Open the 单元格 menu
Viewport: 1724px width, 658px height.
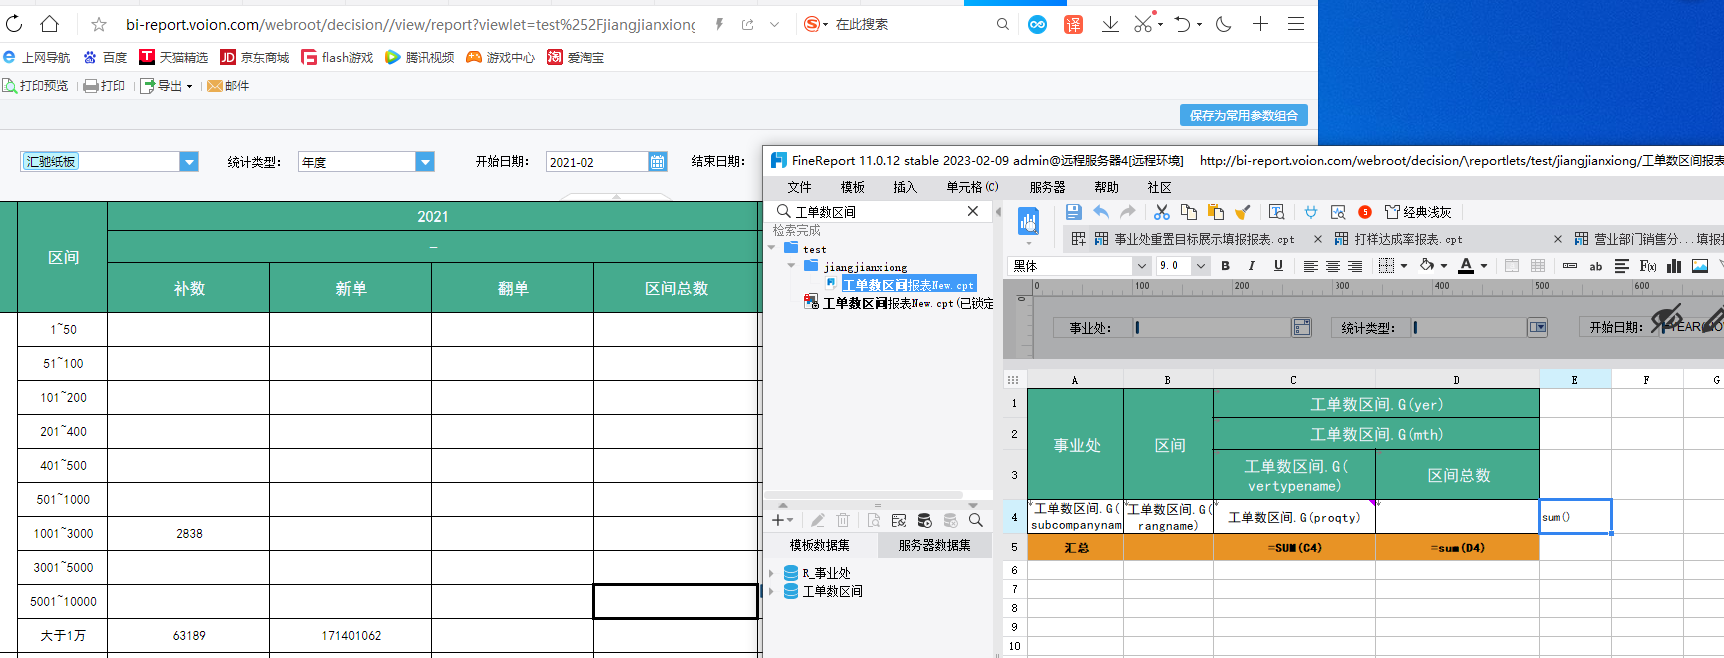click(972, 187)
